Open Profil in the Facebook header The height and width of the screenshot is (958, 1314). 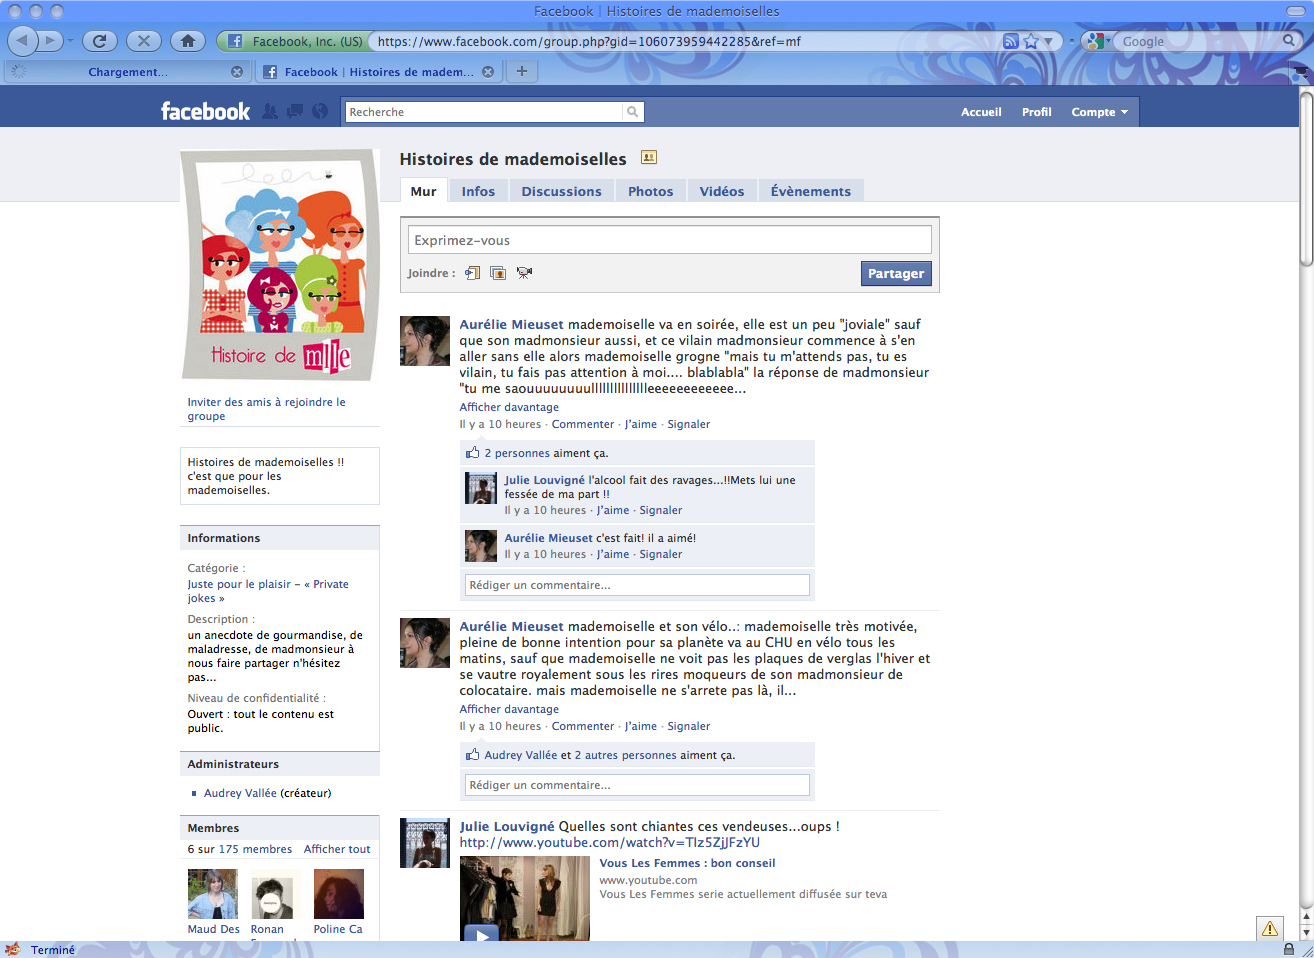[1036, 112]
